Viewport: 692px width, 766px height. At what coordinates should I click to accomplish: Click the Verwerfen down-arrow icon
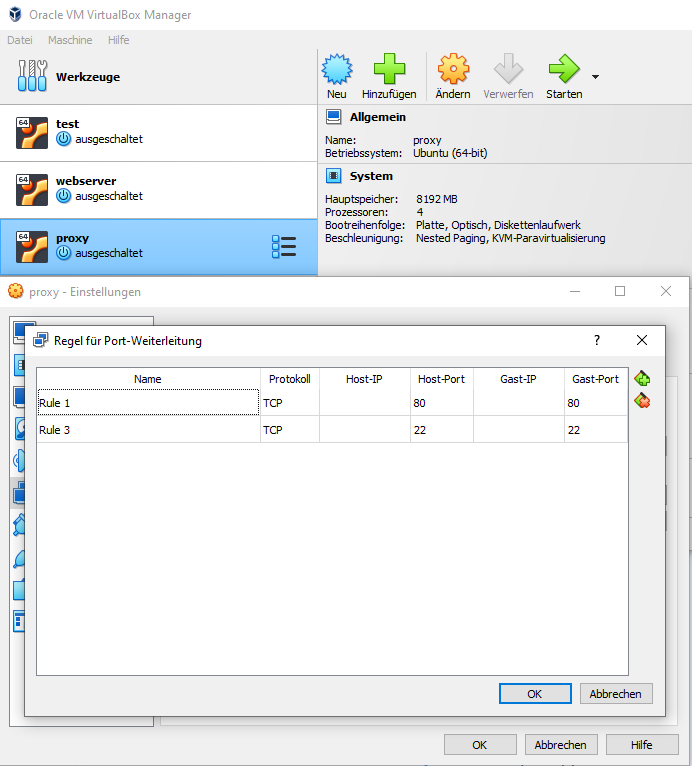click(x=508, y=69)
